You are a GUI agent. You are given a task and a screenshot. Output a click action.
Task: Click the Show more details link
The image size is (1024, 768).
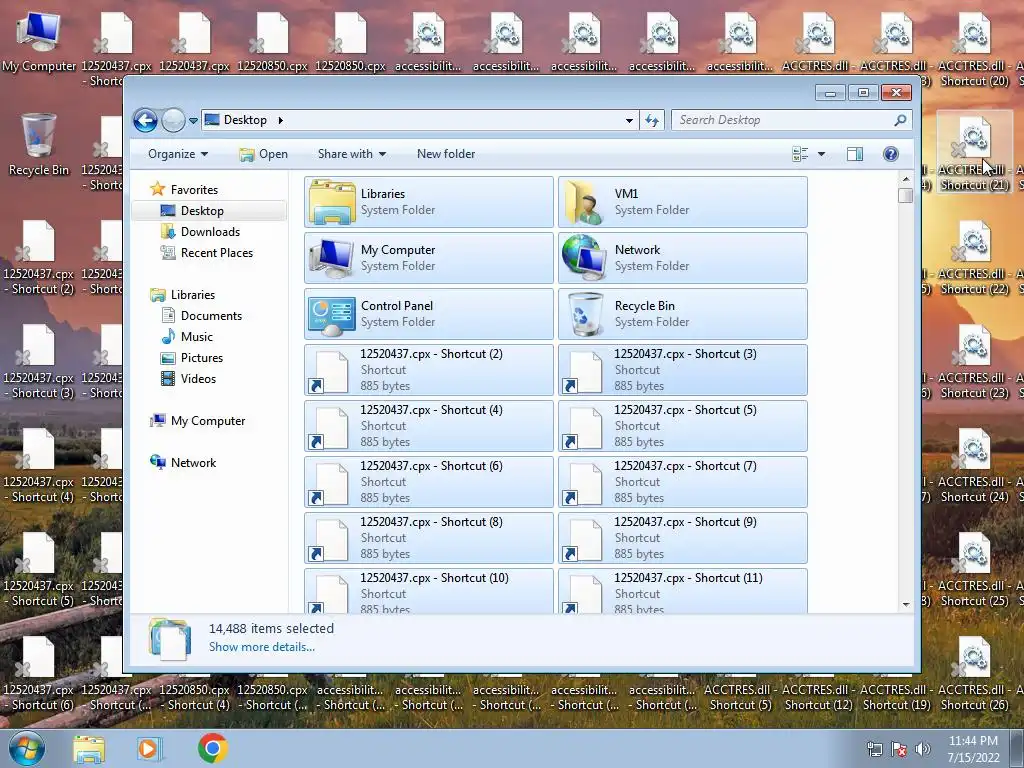[x=262, y=647]
